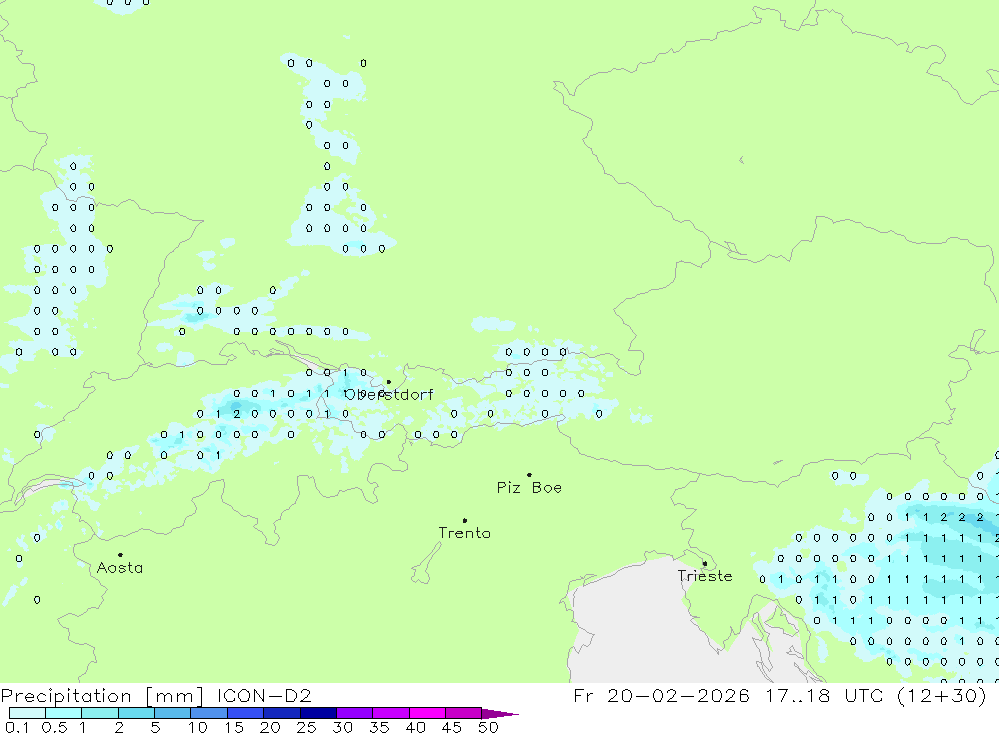Select the 0.5–1 mm legend color swatch
This screenshot has height=733, width=1000.
tap(64, 713)
